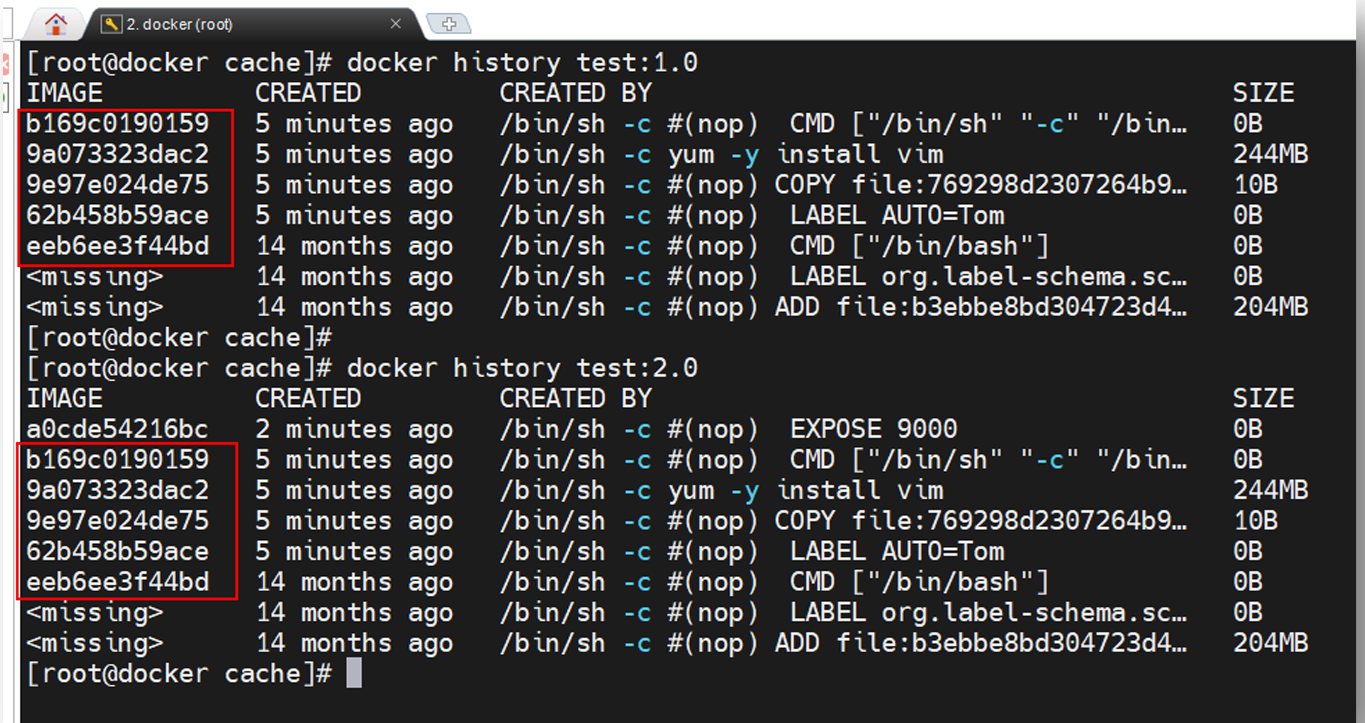Click image ID a0cde54216bc in terminal
The height and width of the screenshot is (723, 1365).
(x=118, y=429)
